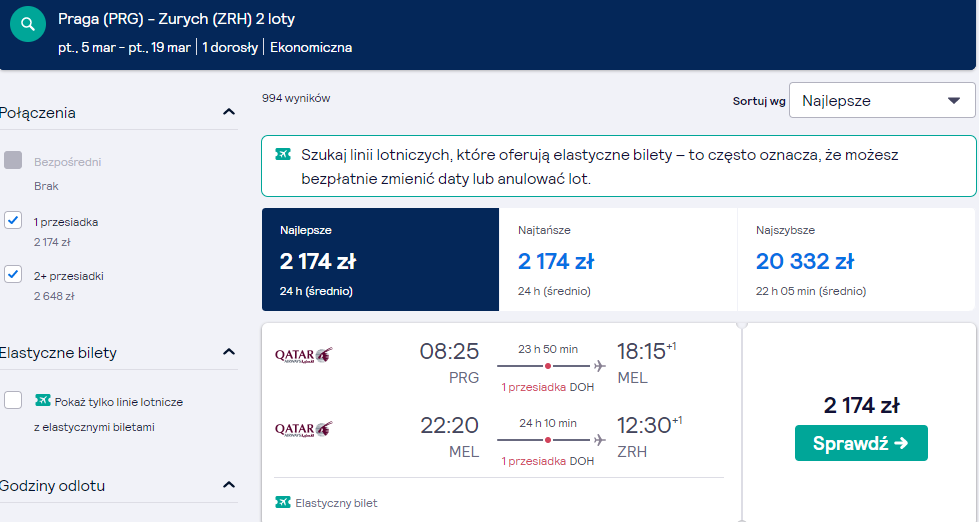Click the 2 648 zł price under 2+ przesiadki
The image size is (979, 522).
click(54, 296)
